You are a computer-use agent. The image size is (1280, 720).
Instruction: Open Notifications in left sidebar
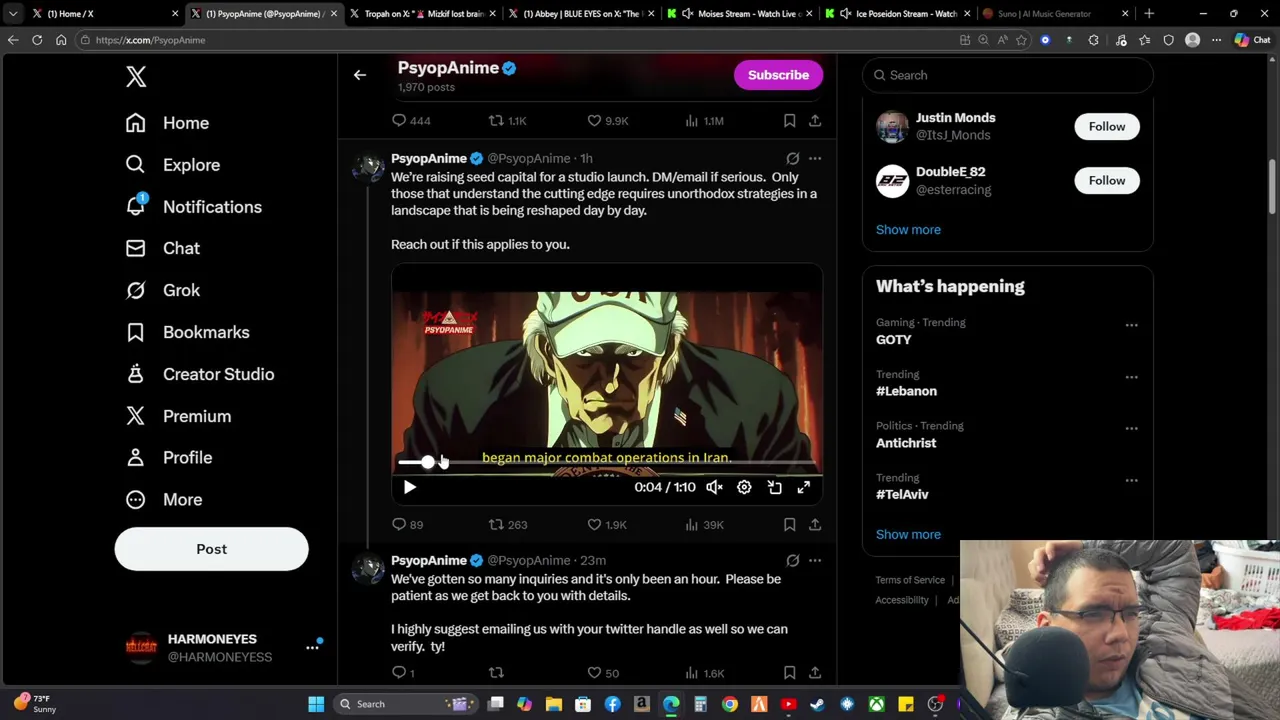click(194, 207)
